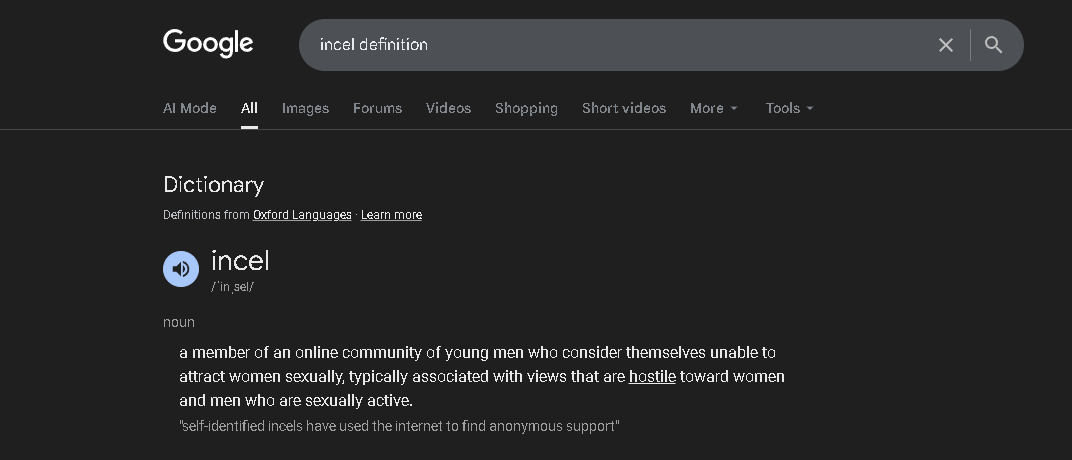The image size is (1072, 460).
Task: Clear the search box with X icon
Action: tap(945, 45)
